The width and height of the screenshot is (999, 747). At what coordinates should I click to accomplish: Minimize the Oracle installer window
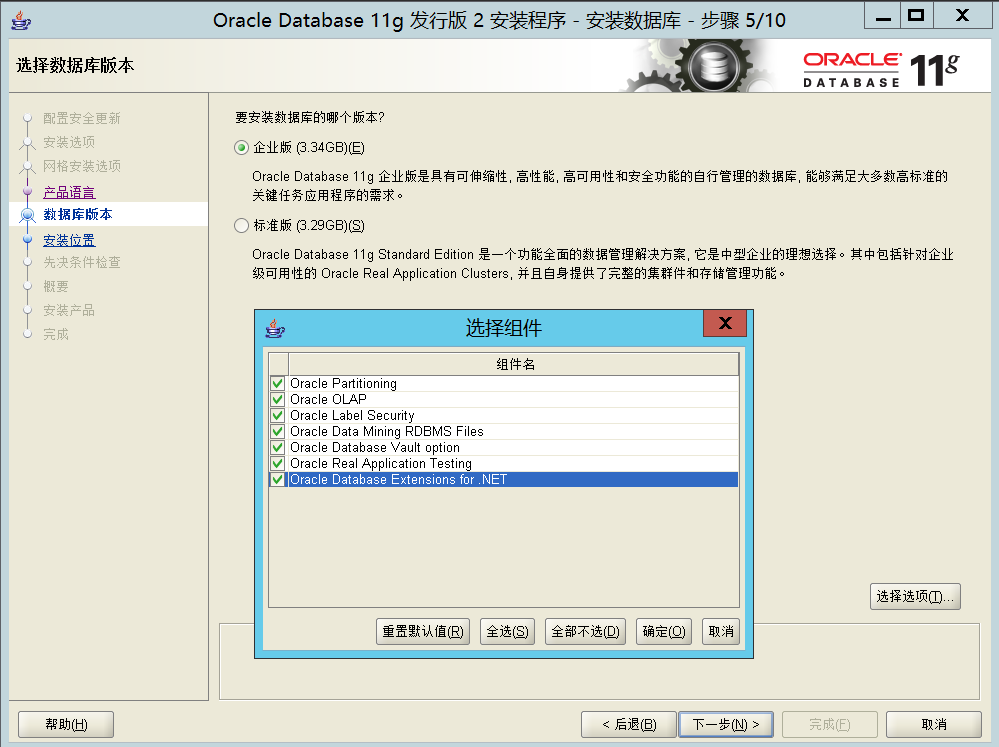(882, 15)
